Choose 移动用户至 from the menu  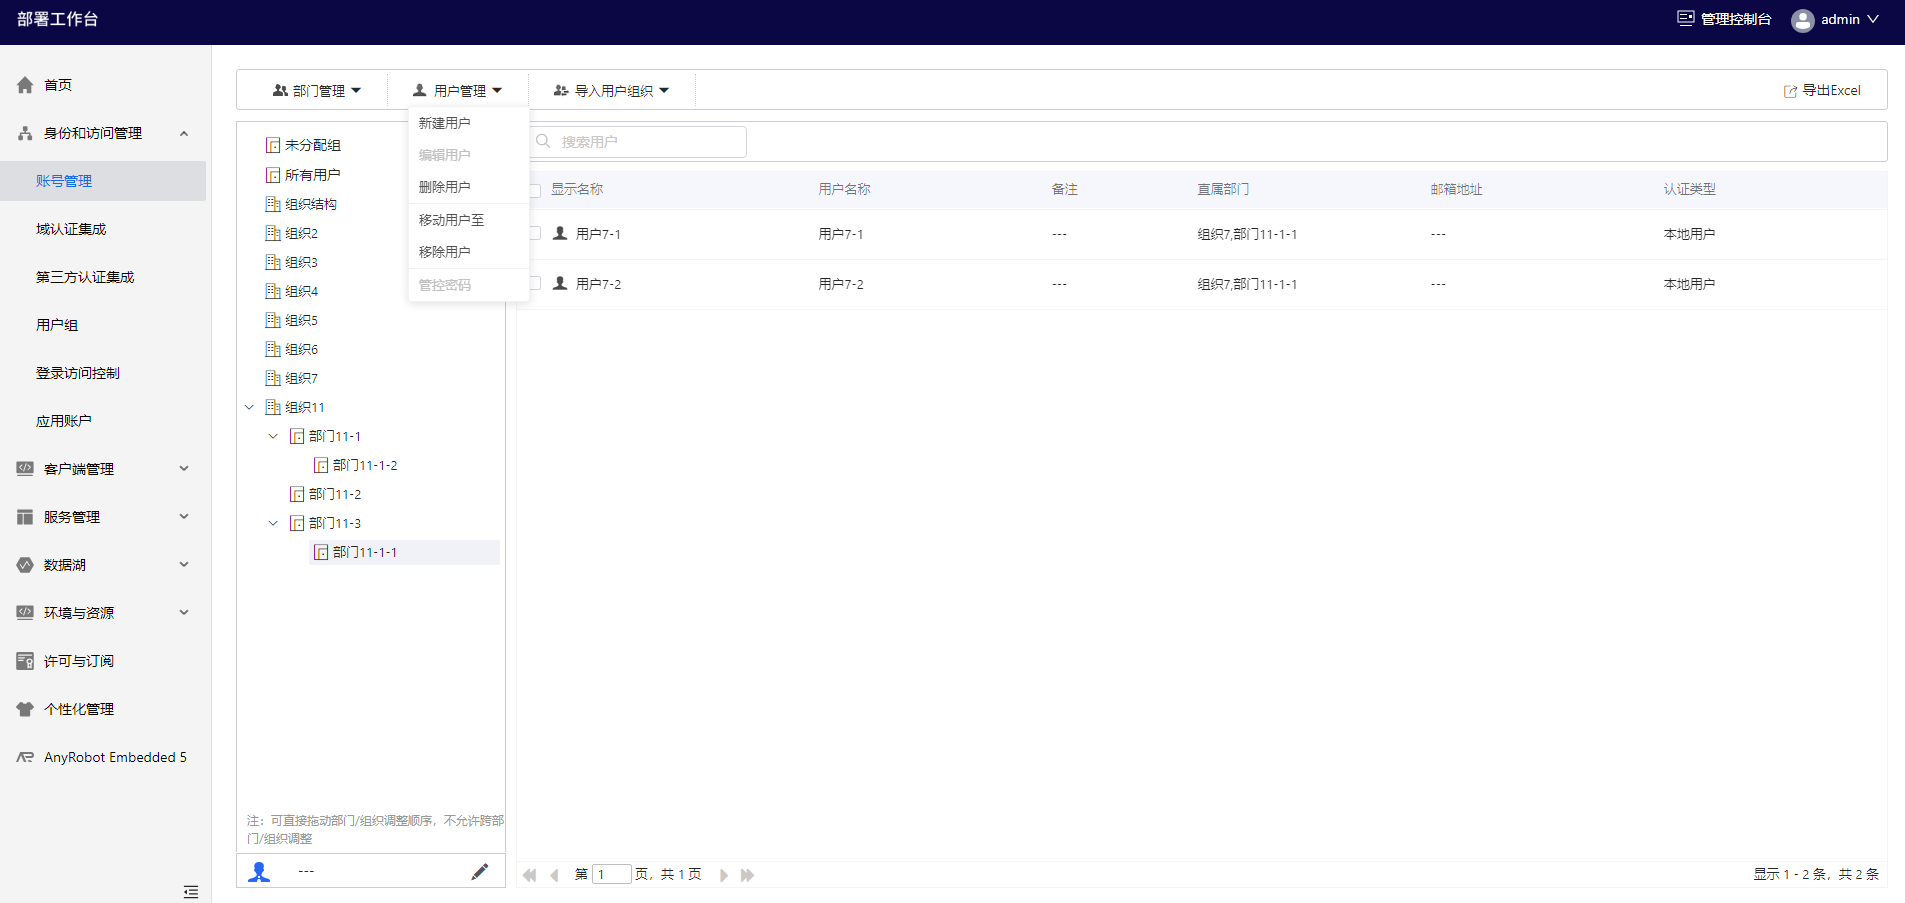[x=468, y=220]
